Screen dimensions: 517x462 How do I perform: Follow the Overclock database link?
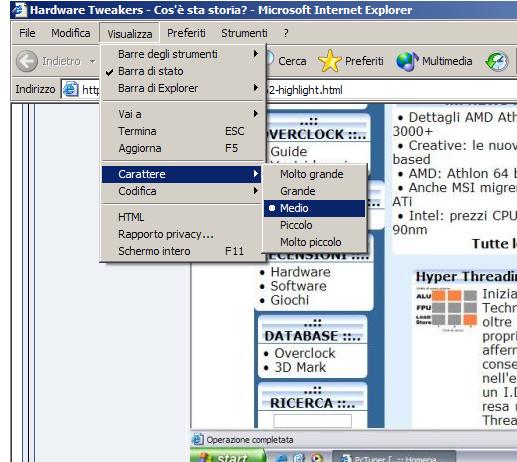click(305, 353)
